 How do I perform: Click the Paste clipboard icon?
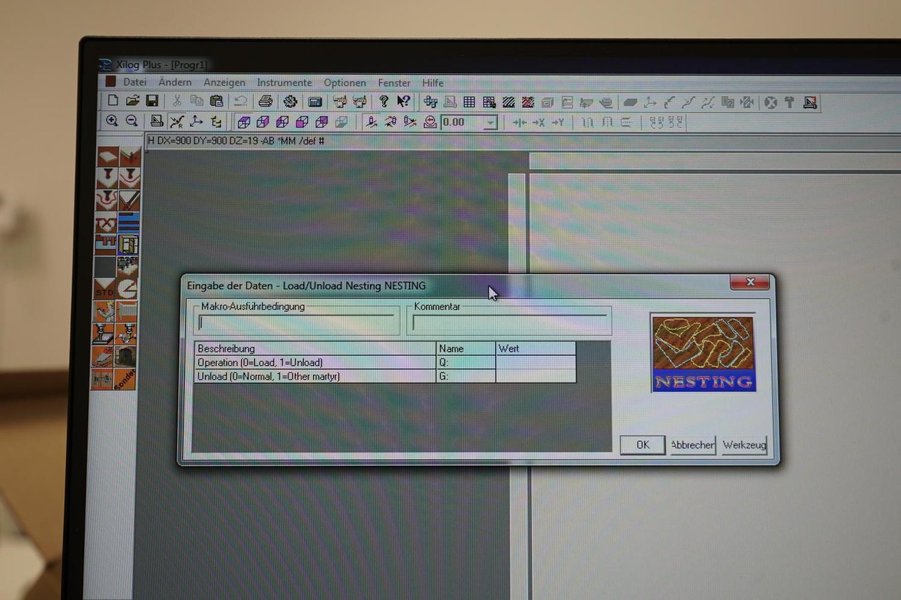click(216, 101)
